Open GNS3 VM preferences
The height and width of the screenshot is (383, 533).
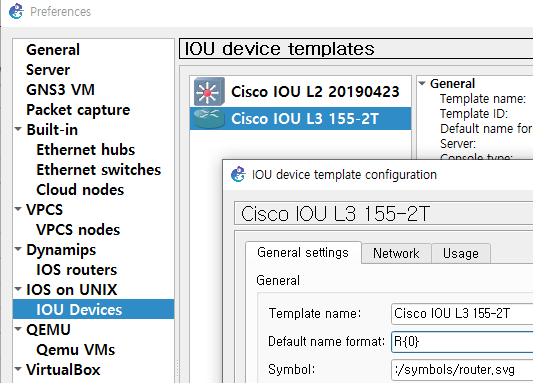pyautogui.click(x=61, y=90)
